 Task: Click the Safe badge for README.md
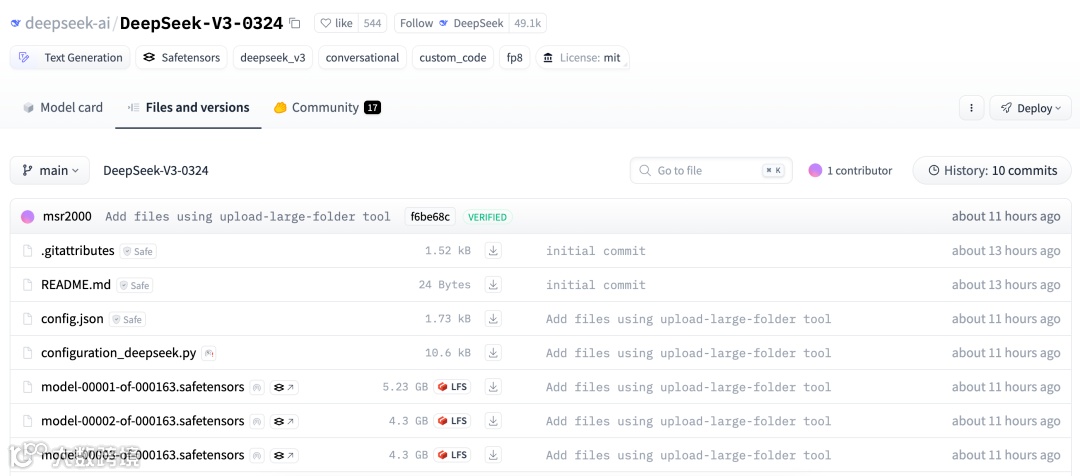tap(134, 285)
